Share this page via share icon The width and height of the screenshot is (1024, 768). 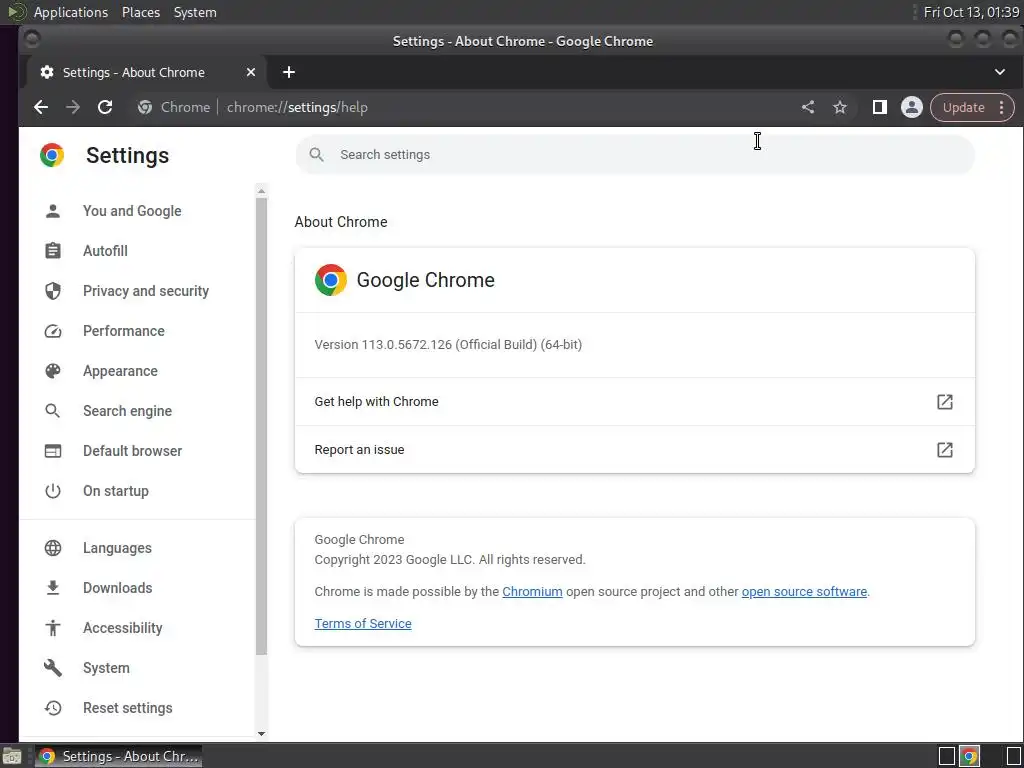click(808, 107)
